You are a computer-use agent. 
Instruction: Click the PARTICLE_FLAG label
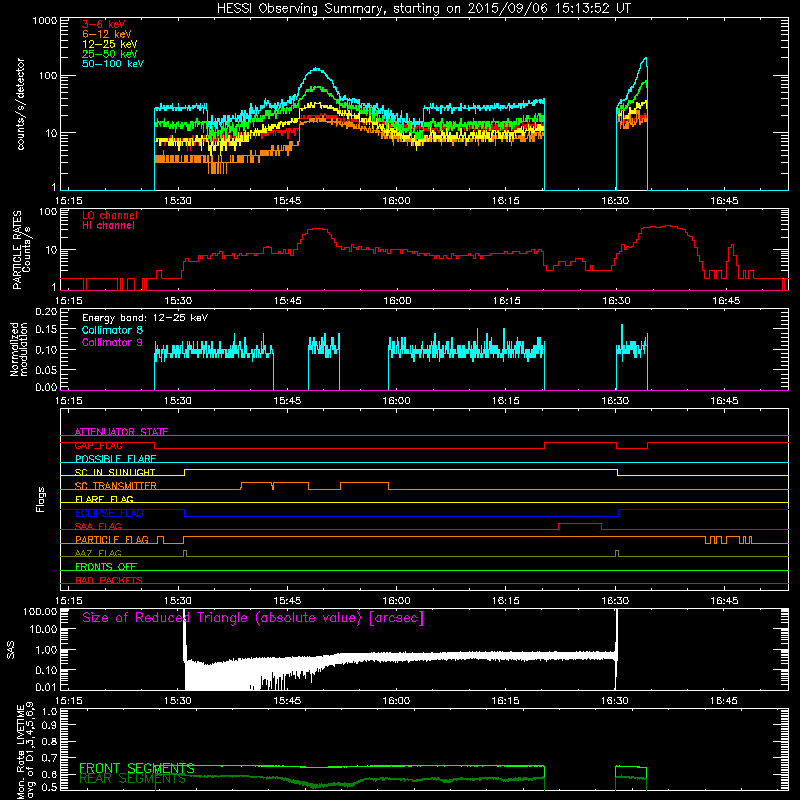pos(112,539)
